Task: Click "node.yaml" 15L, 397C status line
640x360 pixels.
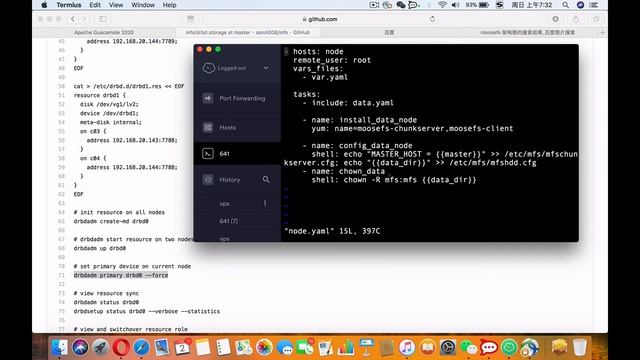Action: [332, 231]
